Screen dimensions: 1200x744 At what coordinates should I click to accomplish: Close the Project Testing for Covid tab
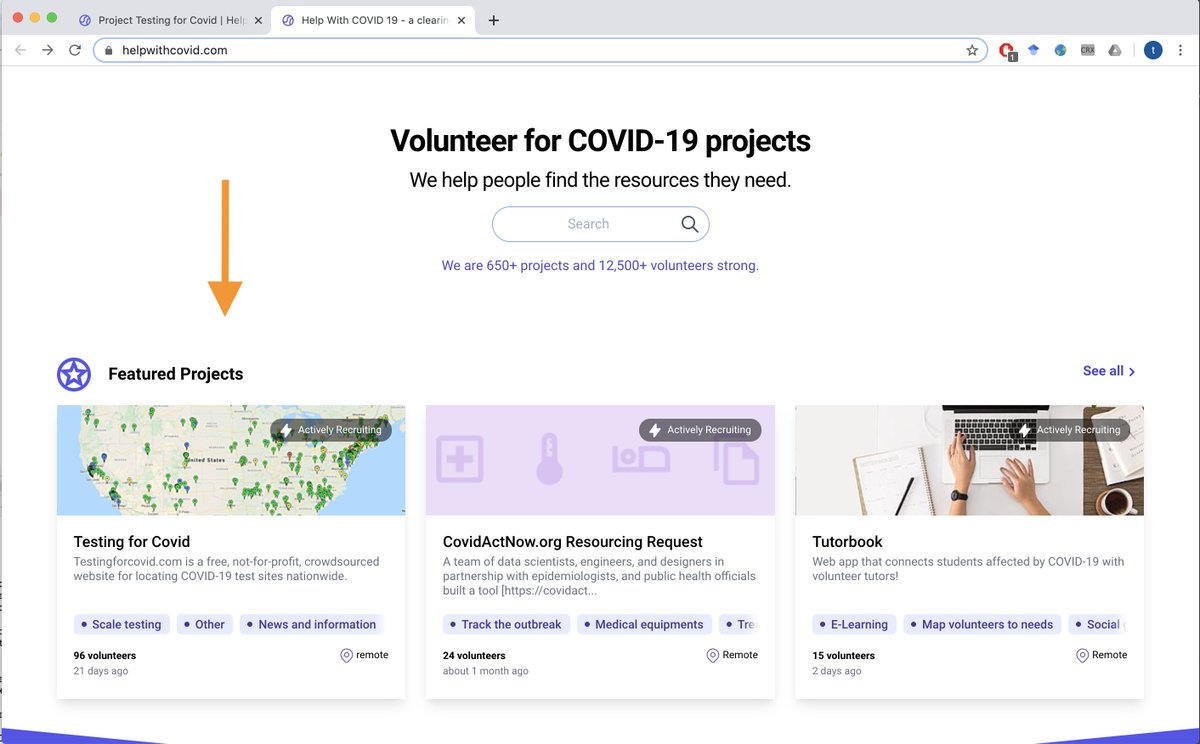pyautogui.click(x=258, y=20)
